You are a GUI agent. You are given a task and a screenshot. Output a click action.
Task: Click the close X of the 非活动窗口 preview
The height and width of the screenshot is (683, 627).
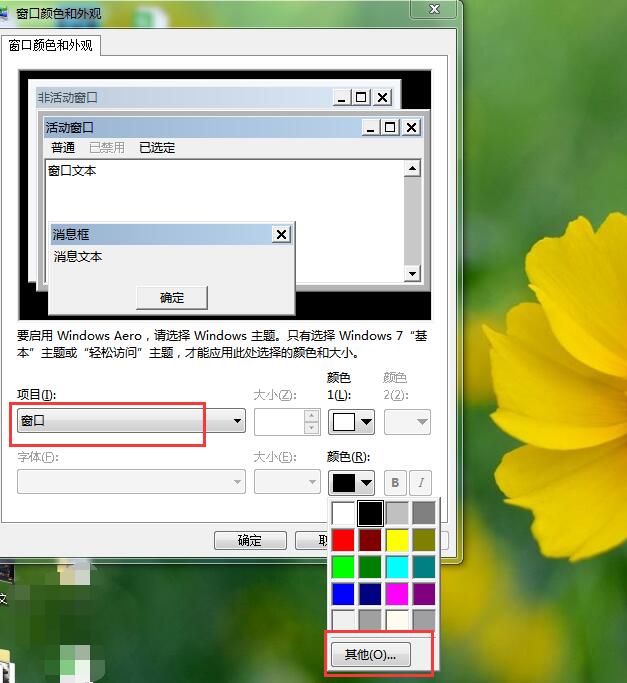(383, 98)
